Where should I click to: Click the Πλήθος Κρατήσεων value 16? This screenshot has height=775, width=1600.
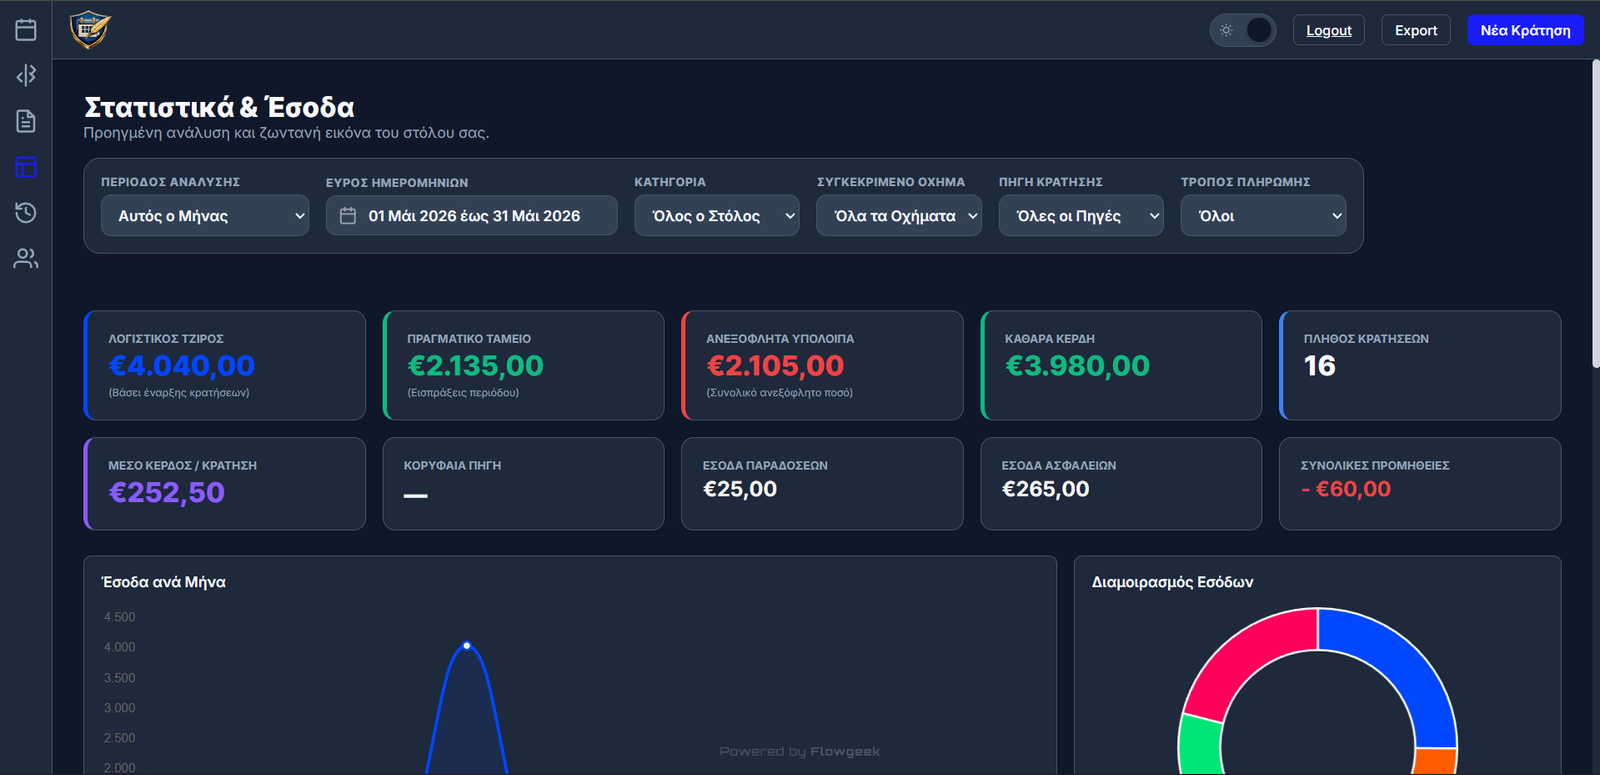click(x=1319, y=366)
